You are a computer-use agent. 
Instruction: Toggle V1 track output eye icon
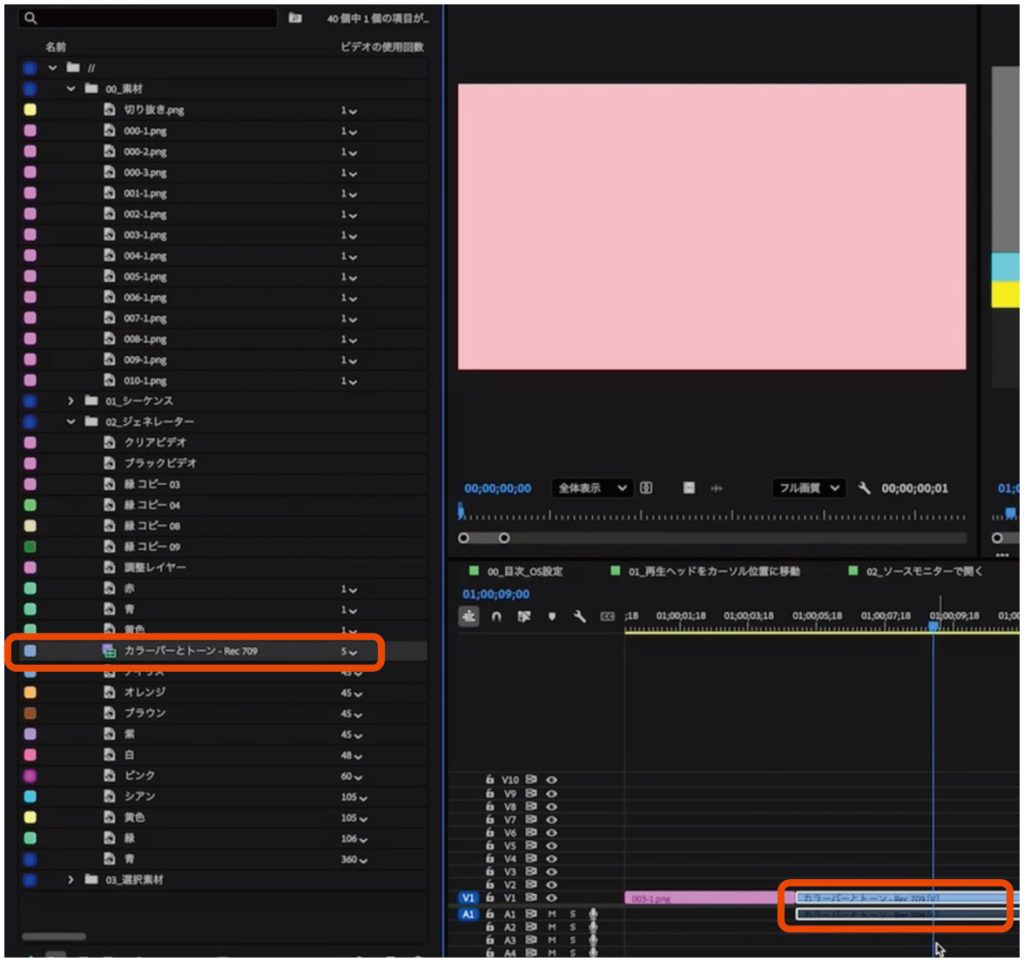pyautogui.click(x=551, y=898)
